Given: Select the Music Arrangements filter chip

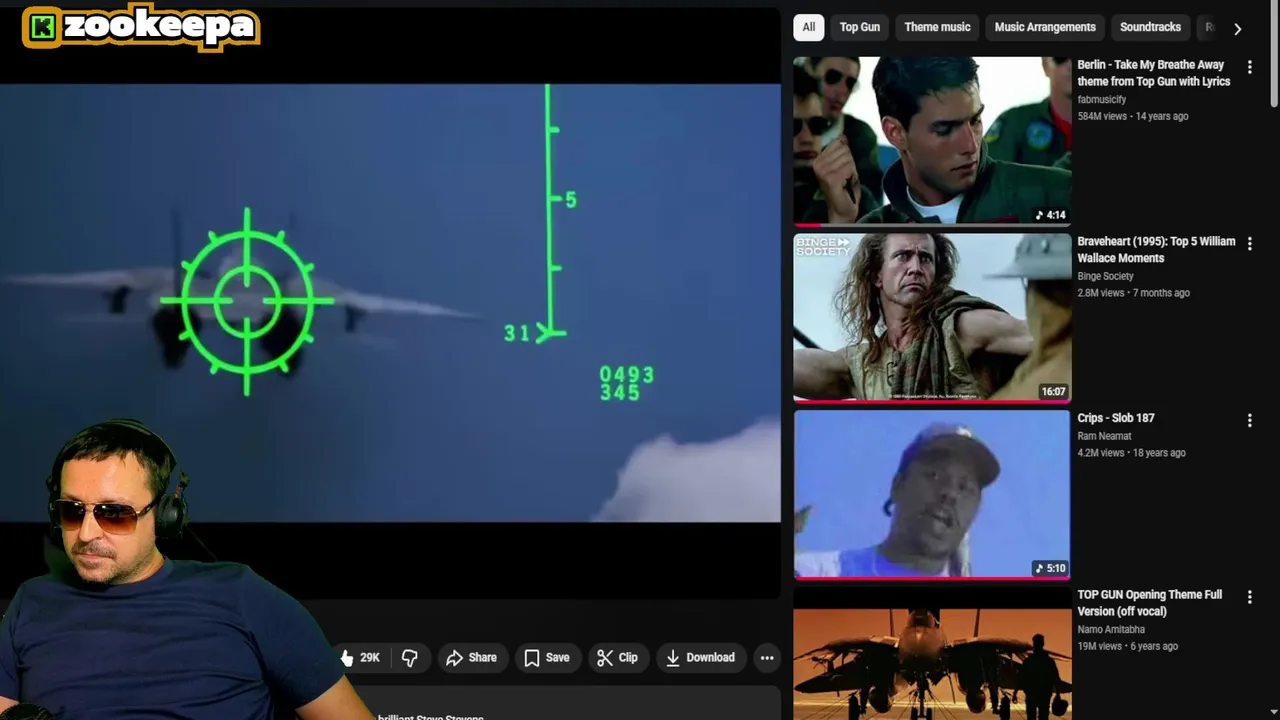Looking at the screenshot, I should (1045, 27).
